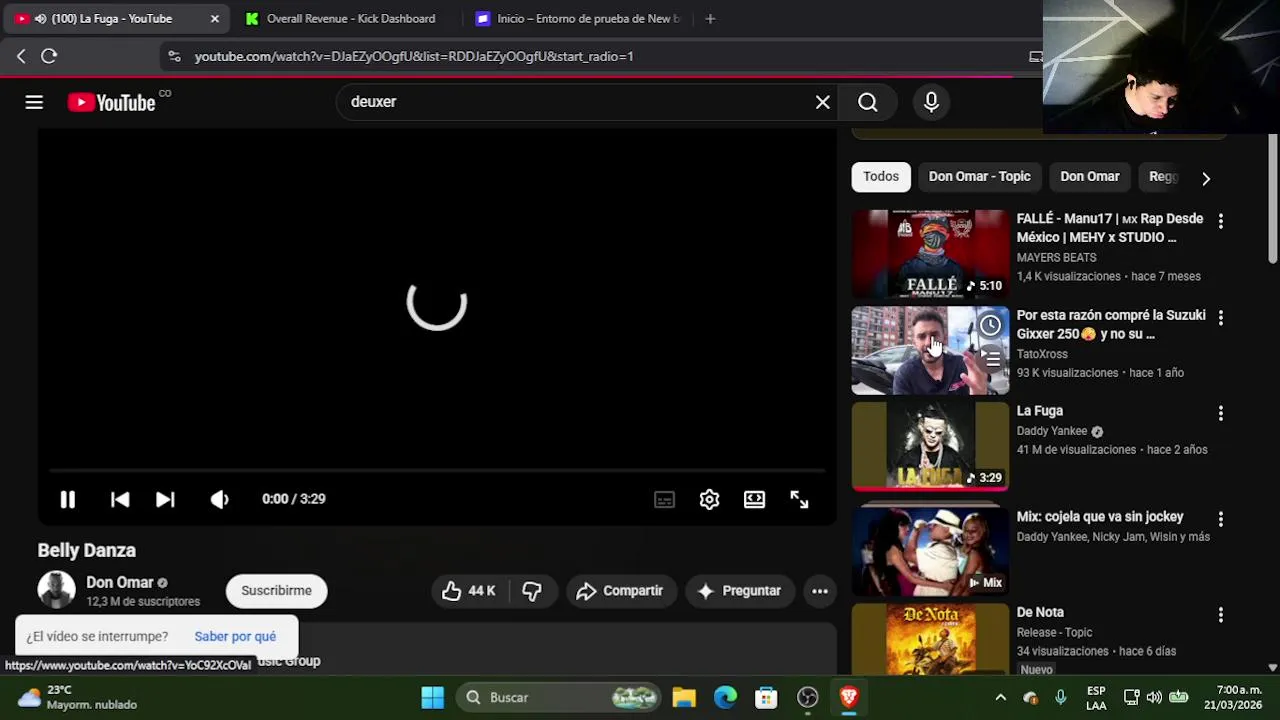Open system volume tray icon

tap(1154, 697)
